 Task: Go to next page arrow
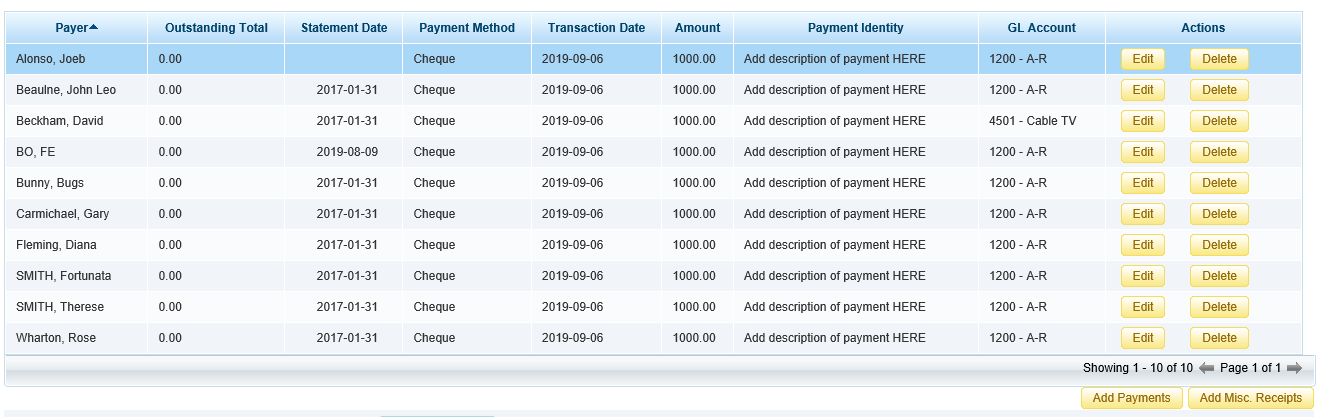tap(1294, 368)
